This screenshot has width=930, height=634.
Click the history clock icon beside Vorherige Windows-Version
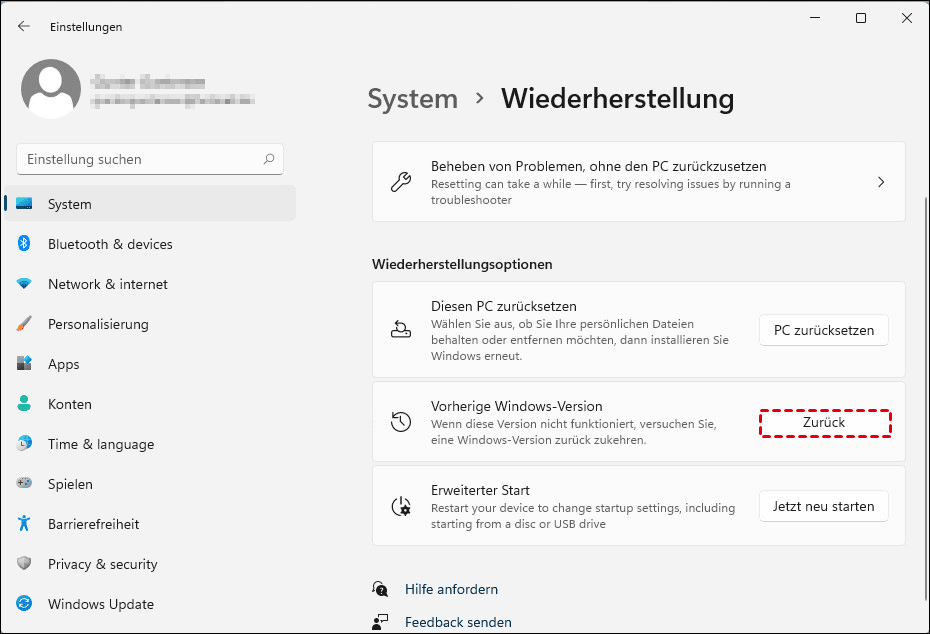tap(401, 422)
